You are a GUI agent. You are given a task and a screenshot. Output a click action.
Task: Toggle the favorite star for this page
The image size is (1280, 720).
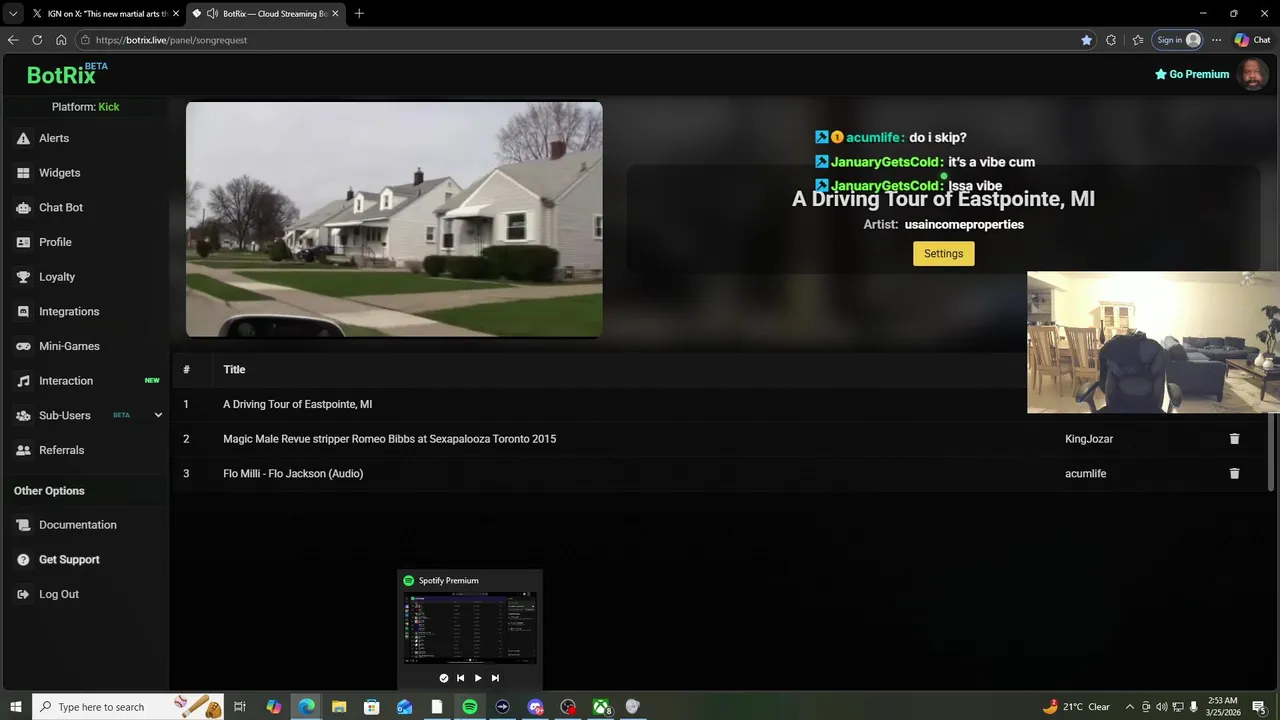tap(1086, 40)
